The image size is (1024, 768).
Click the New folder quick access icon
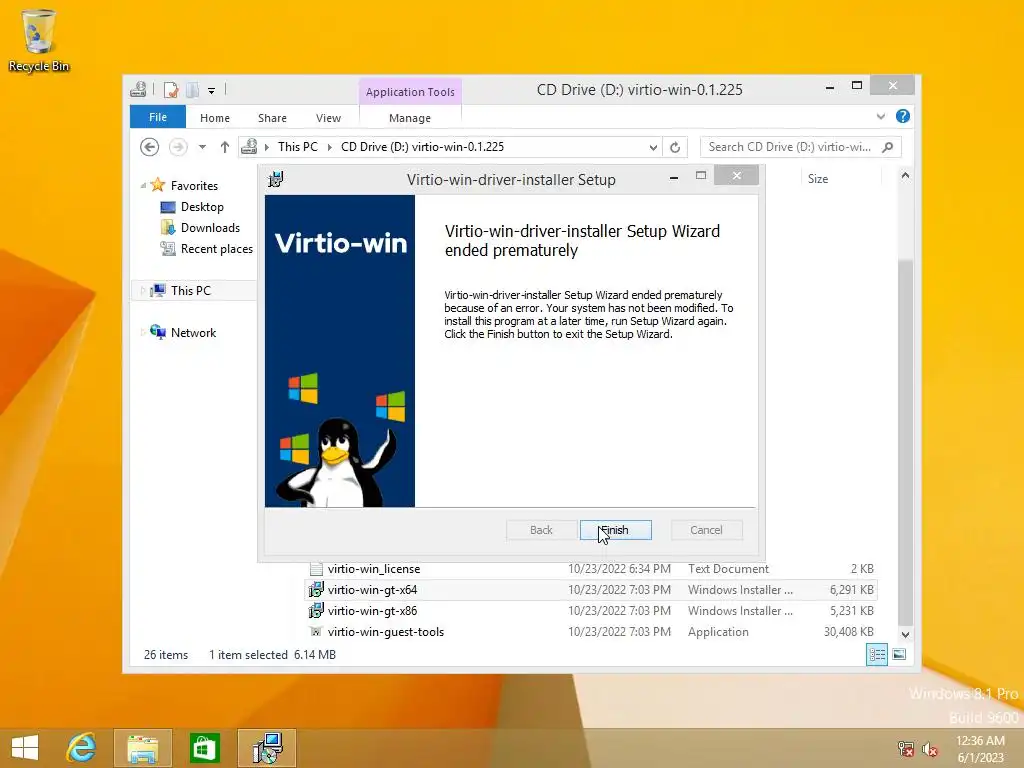click(192, 89)
